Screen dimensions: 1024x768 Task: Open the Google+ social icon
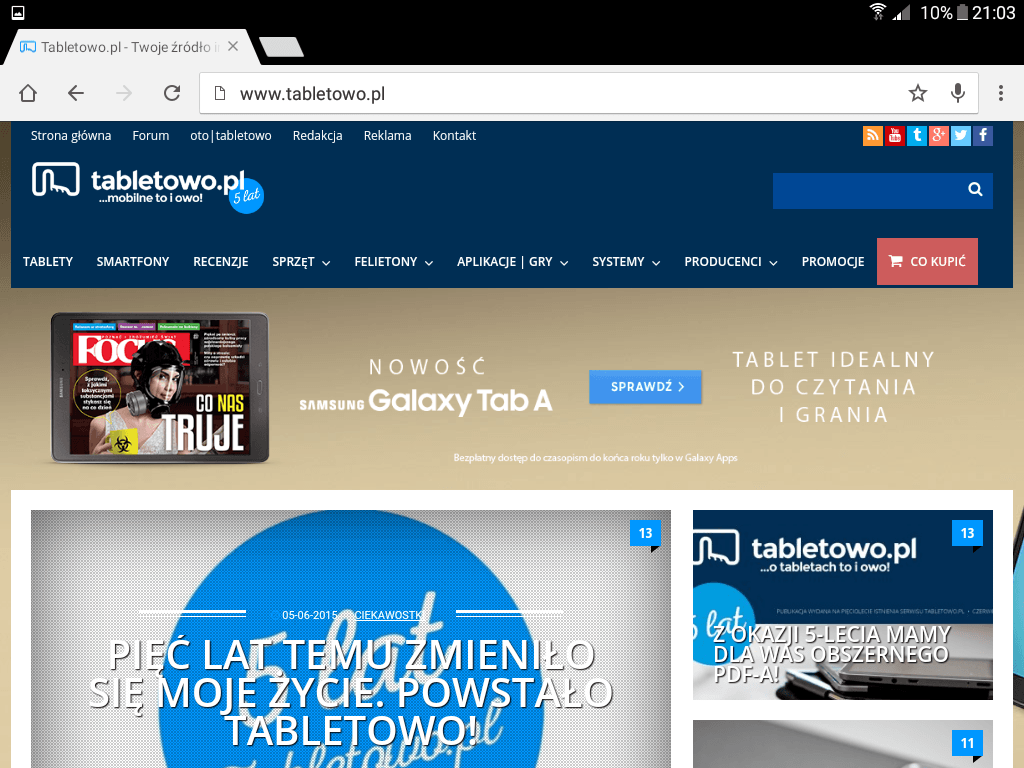point(938,136)
